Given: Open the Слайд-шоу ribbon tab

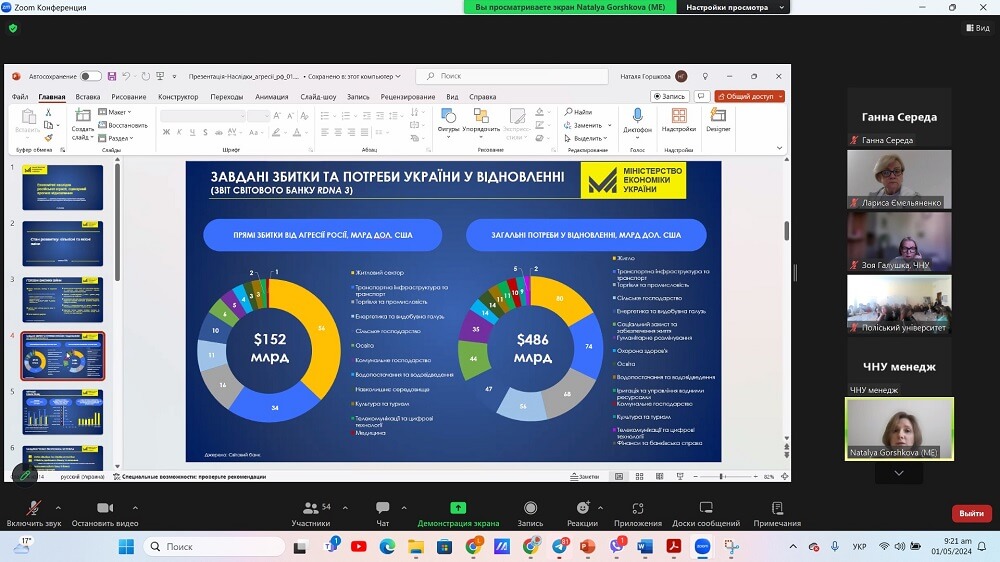Looking at the screenshot, I should click(318, 97).
